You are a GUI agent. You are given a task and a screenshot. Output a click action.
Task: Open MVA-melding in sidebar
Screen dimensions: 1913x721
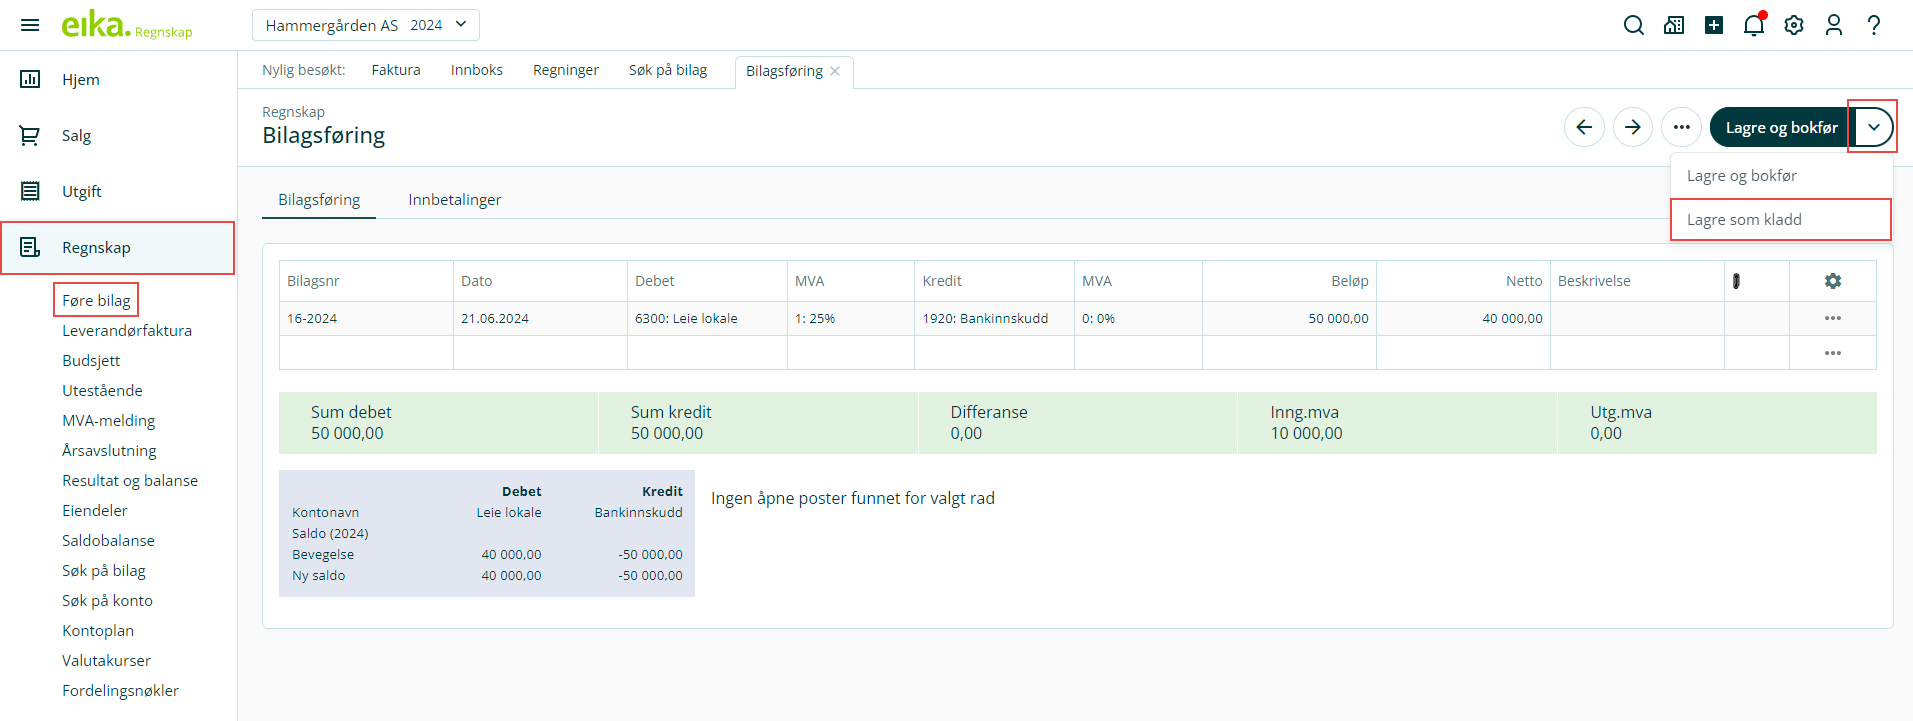coord(108,420)
